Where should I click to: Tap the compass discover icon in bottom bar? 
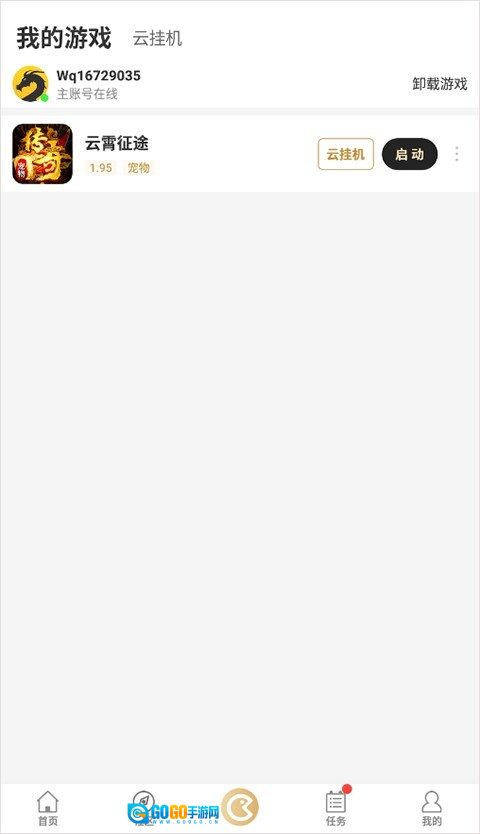point(143,802)
